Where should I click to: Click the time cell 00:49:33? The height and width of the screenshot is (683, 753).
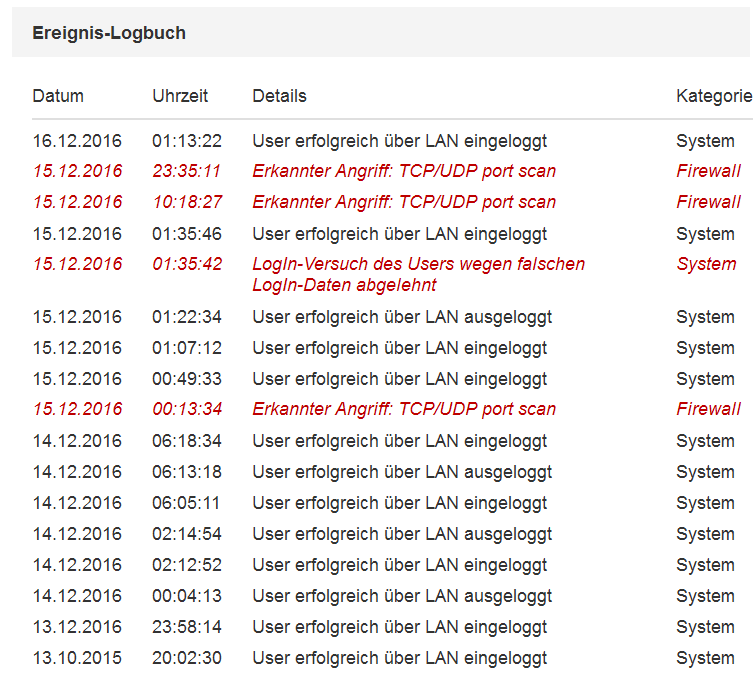(x=187, y=379)
